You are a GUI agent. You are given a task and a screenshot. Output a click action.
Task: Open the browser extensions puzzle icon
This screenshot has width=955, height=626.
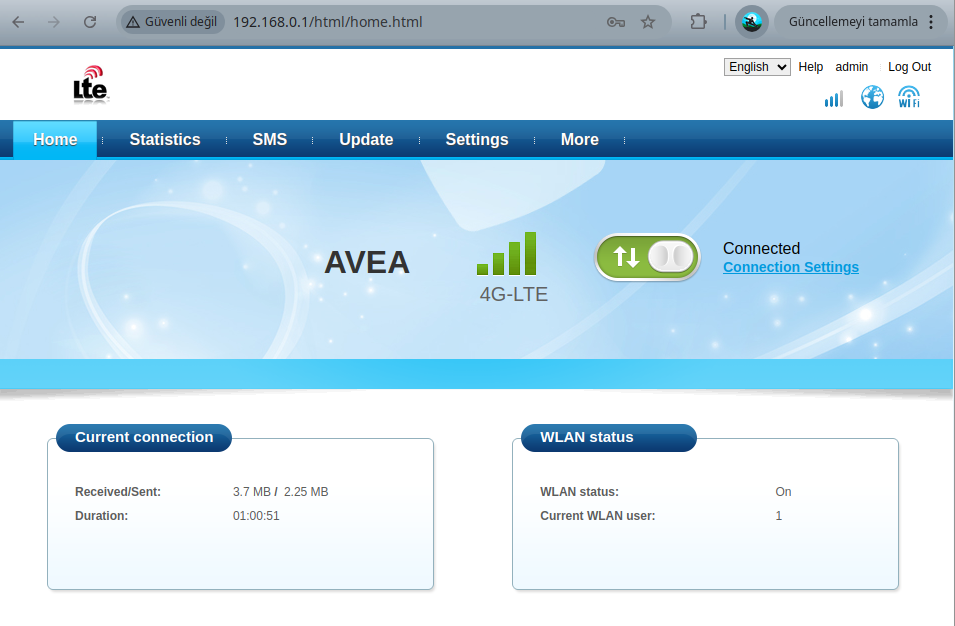pyautogui.click(x=697, y=20)
